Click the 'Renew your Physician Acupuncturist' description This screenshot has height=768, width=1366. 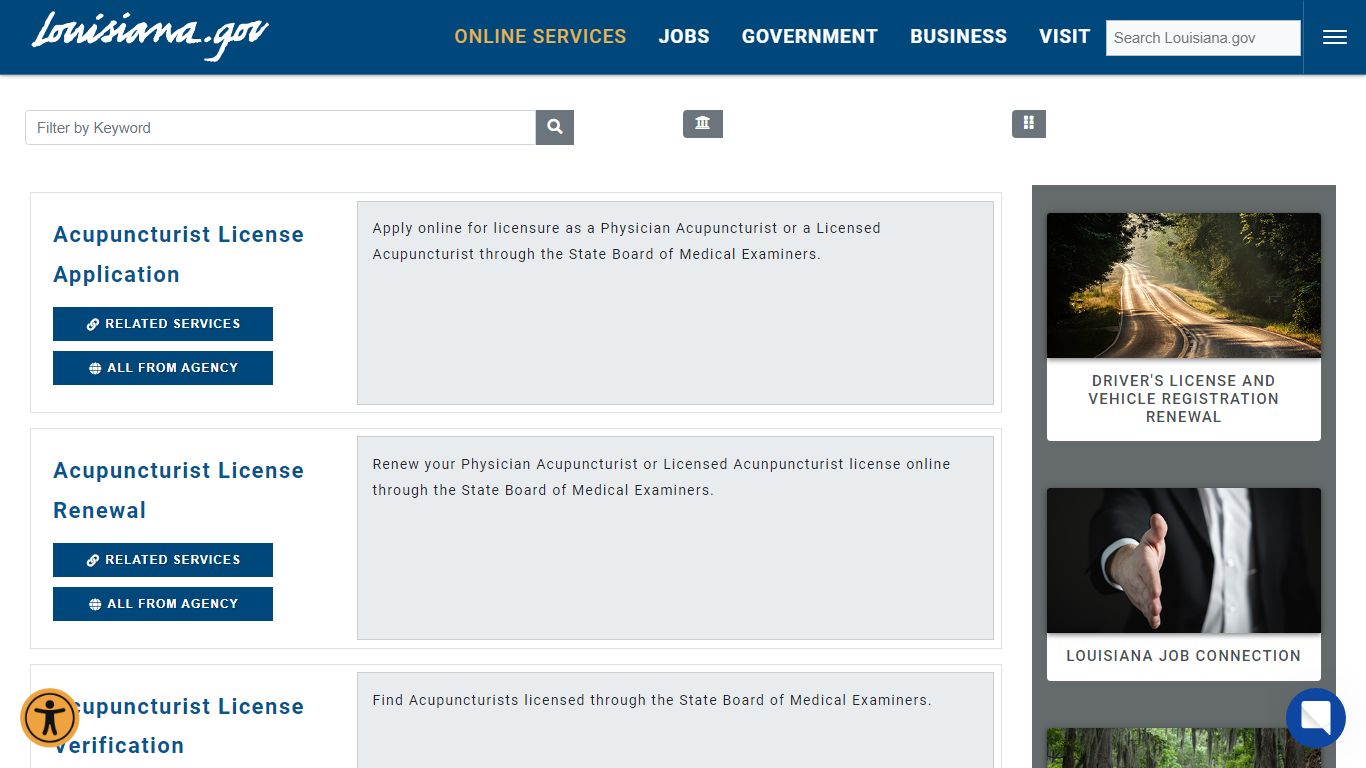pyautogui.click(x=661, y=477)
